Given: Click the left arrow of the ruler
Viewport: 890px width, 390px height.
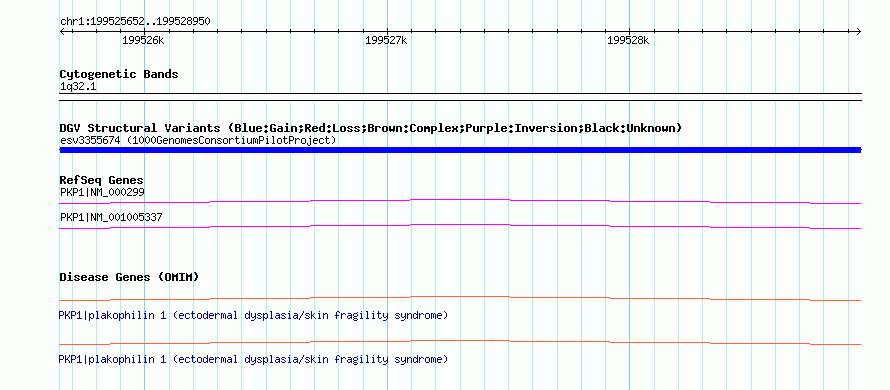Looking at the screenshot, I should [x=62, y=31].
